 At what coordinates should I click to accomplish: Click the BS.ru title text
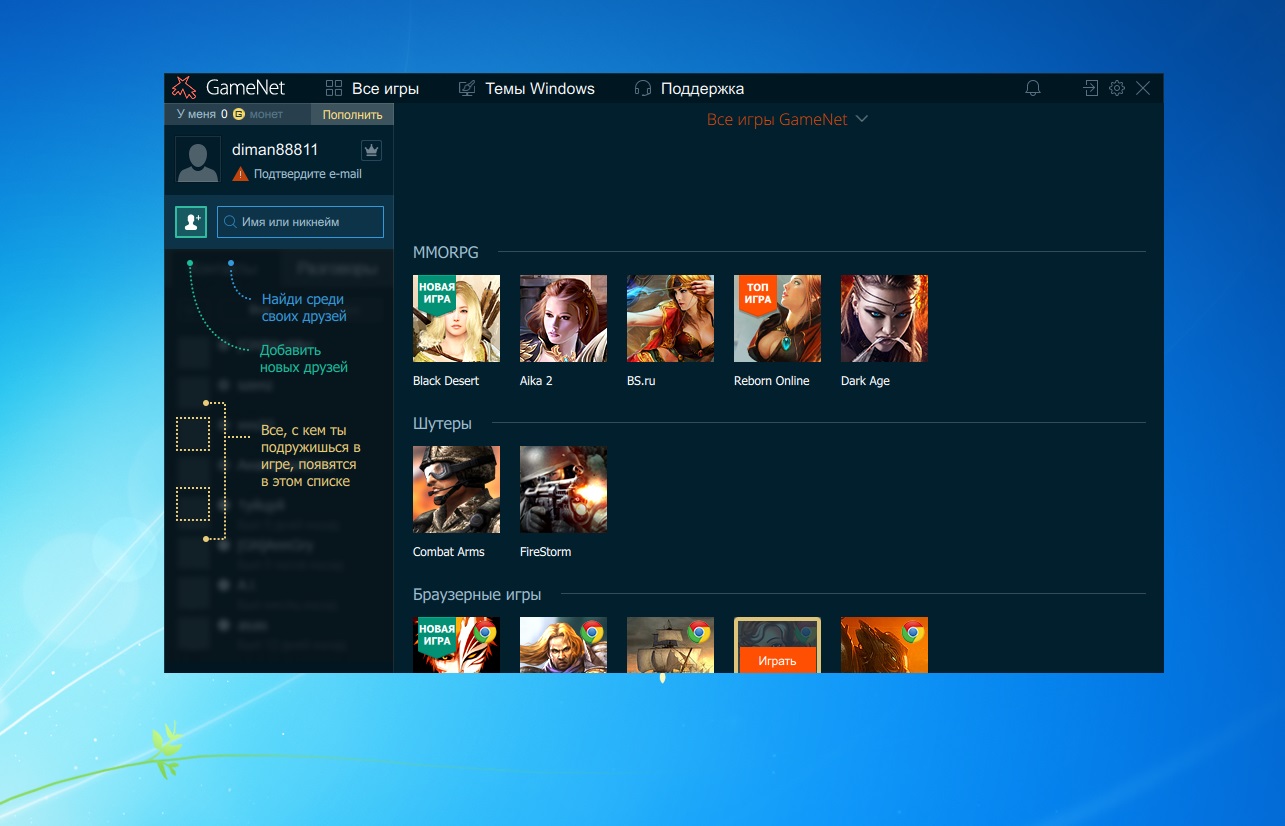click(x=641, y=381)
